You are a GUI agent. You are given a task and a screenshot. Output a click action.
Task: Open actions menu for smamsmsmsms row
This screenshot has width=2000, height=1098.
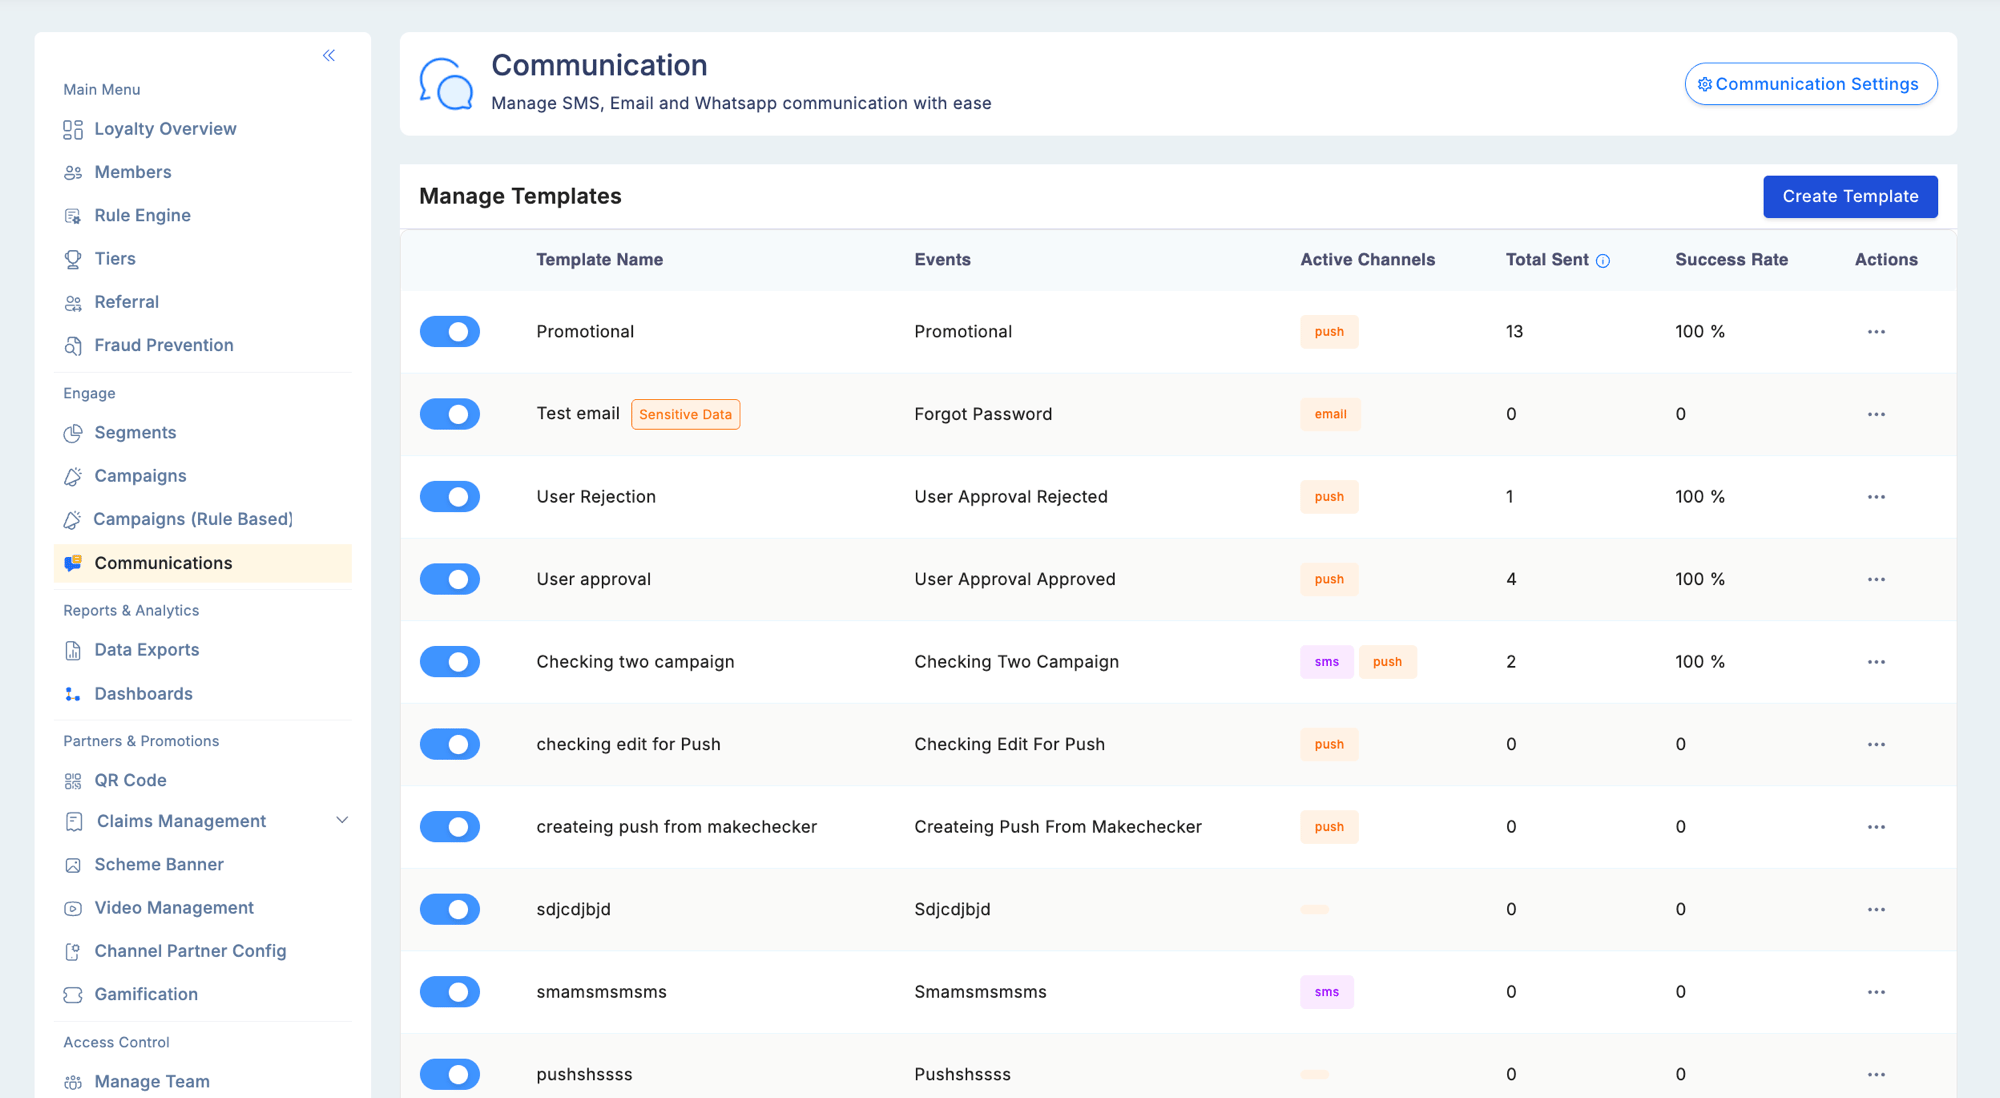1876,992
